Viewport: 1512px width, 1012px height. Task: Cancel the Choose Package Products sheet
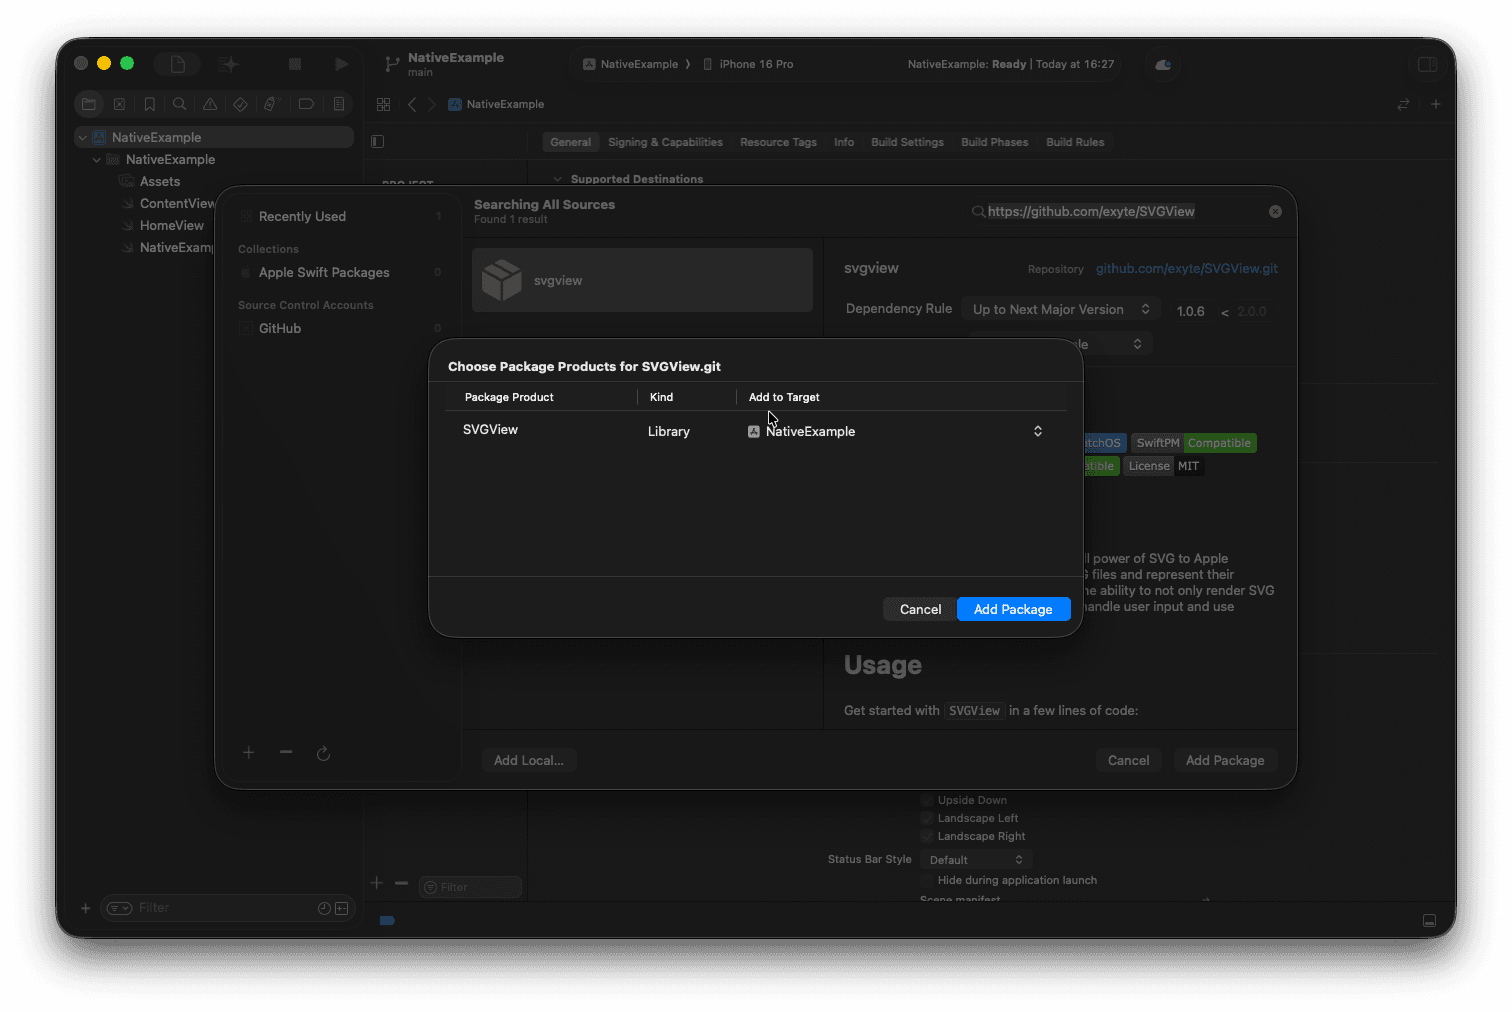(919, 609)
